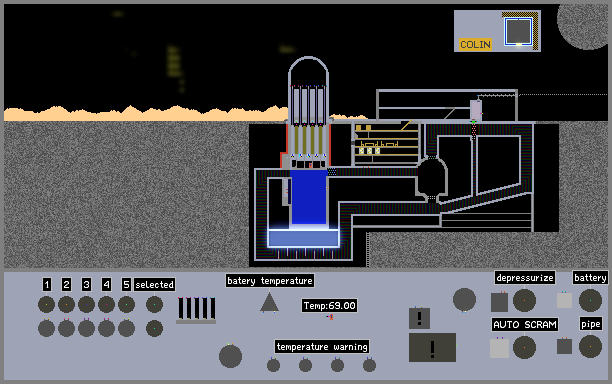The image size is (612, 384).
Task: Click the AUTO SCRAM round button
Action: tap(524, 347)
